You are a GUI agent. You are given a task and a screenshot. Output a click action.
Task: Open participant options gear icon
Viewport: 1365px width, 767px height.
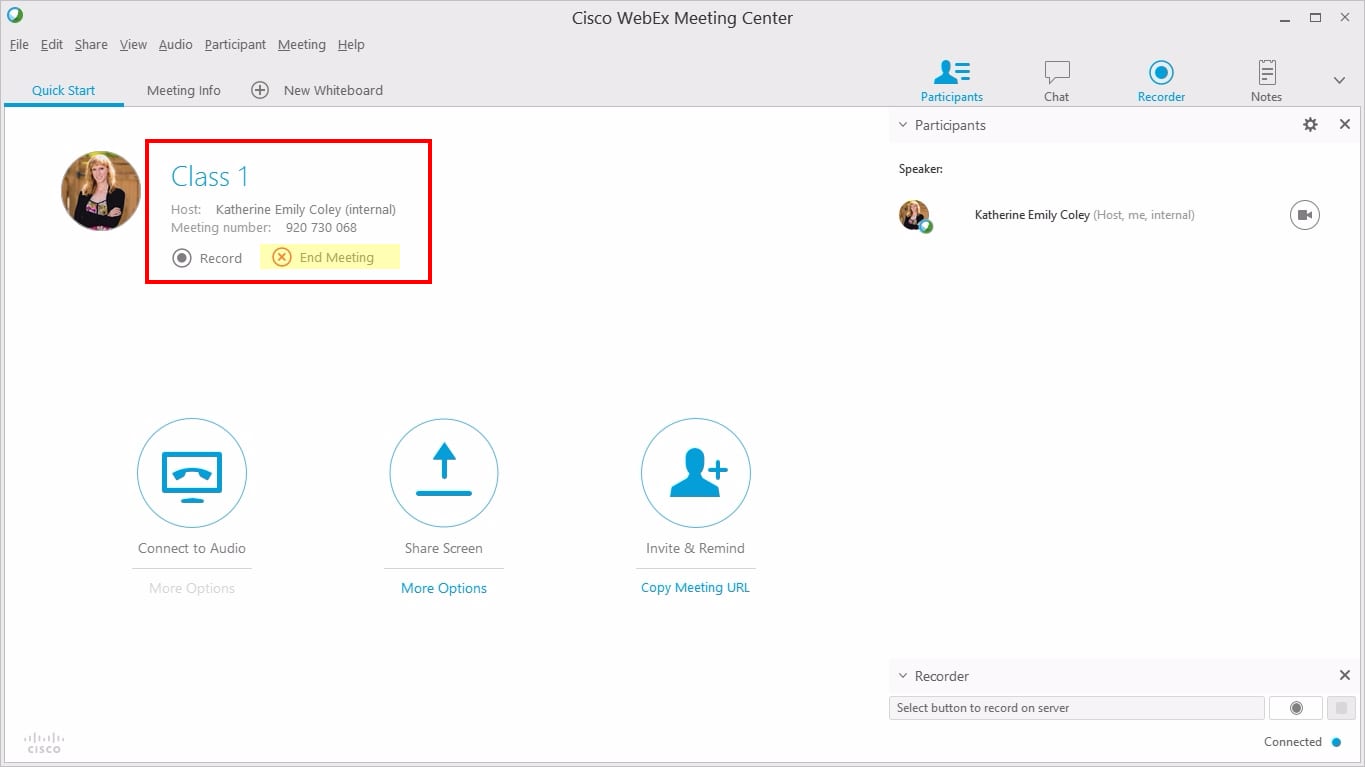coord(1310,124)
